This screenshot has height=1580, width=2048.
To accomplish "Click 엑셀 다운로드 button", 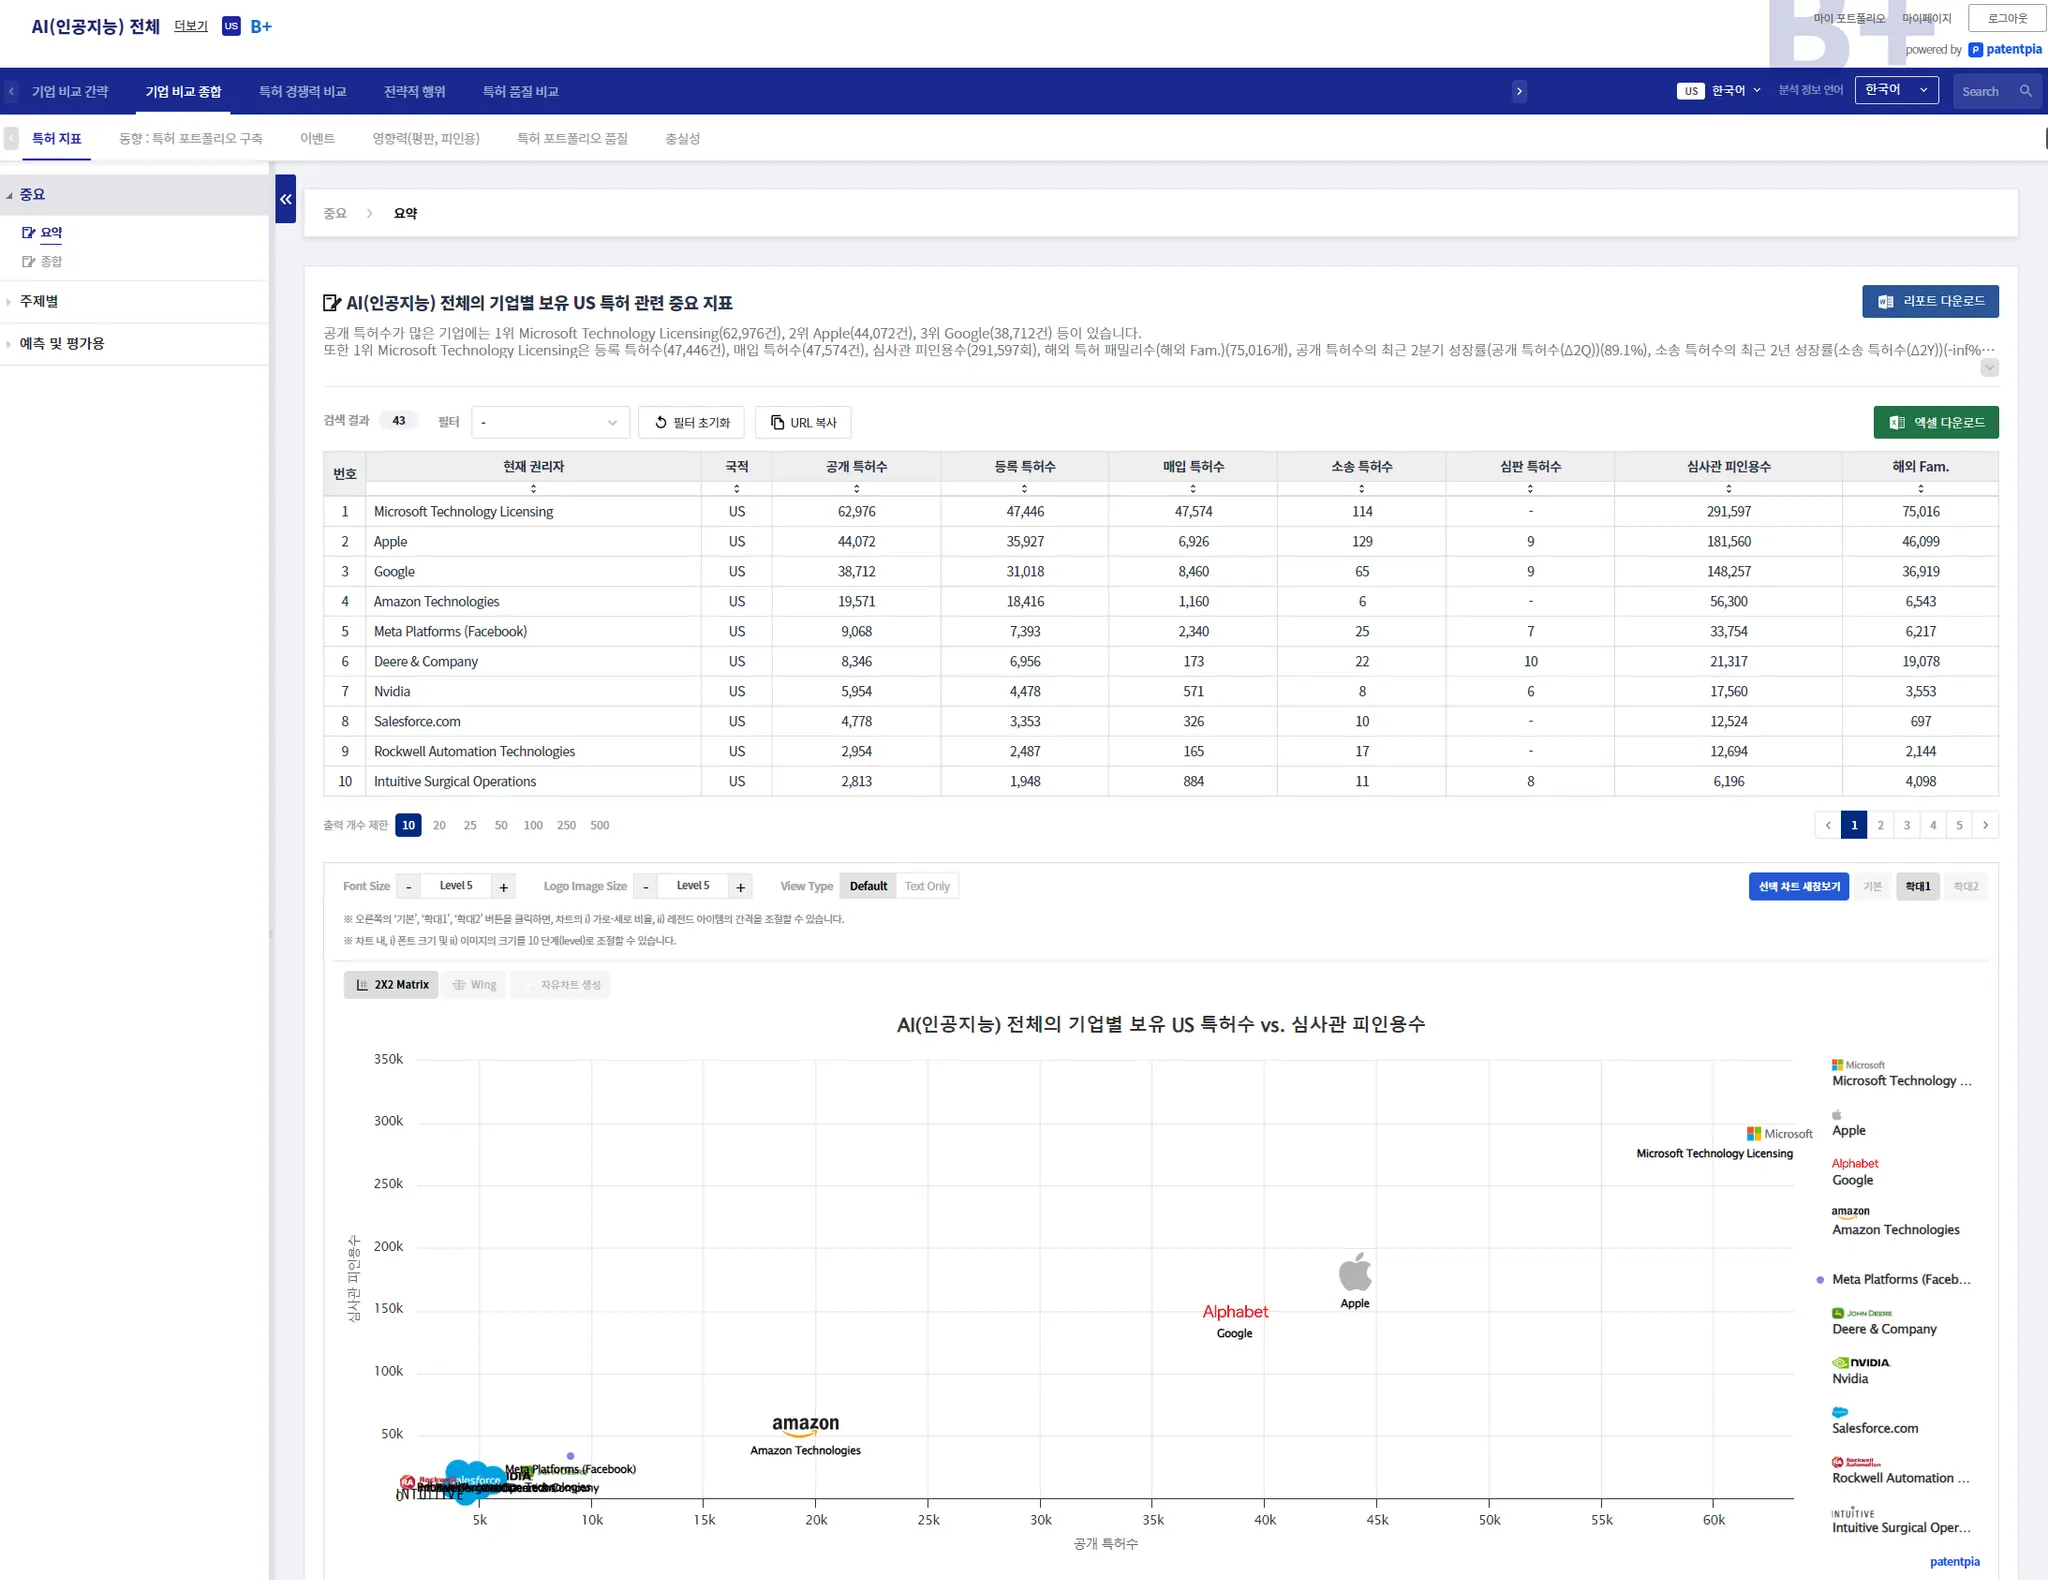I will click(x=1935, y=422).
